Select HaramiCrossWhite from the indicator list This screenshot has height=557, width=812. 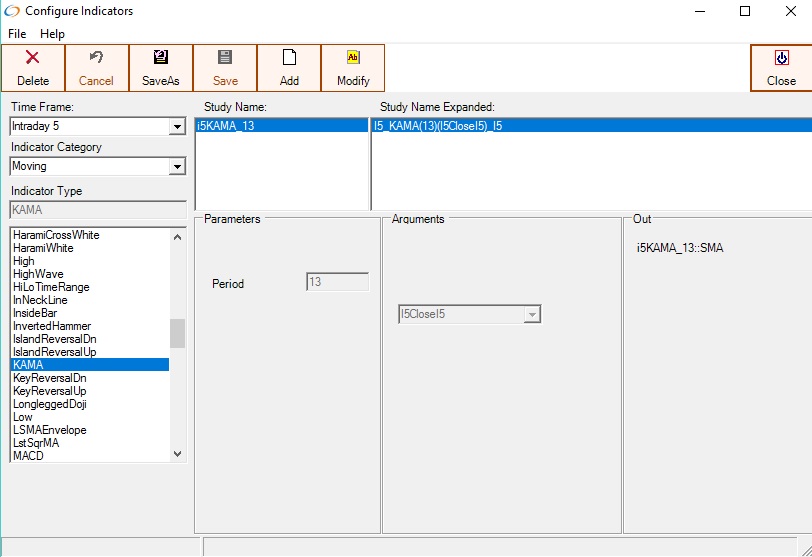coord(56,235)
